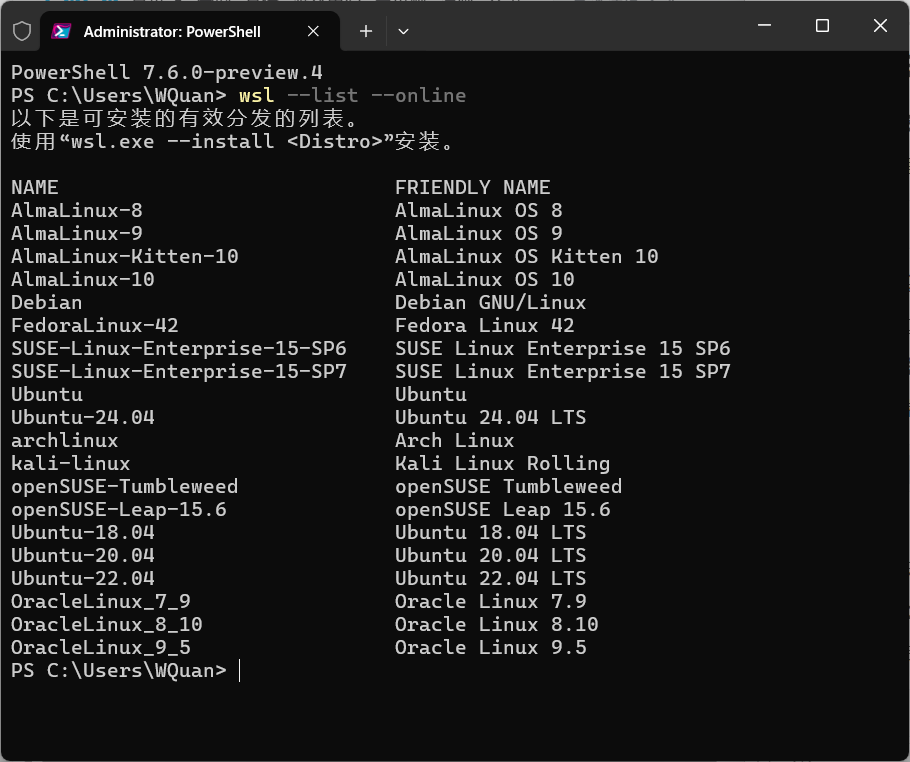Close the Administrator: PowerShell tab

313,31
